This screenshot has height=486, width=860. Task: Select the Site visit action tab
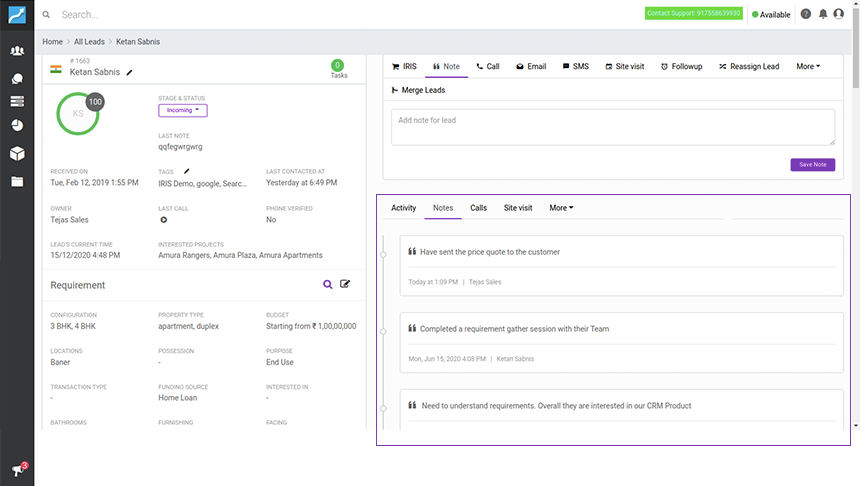click(624, 66)
